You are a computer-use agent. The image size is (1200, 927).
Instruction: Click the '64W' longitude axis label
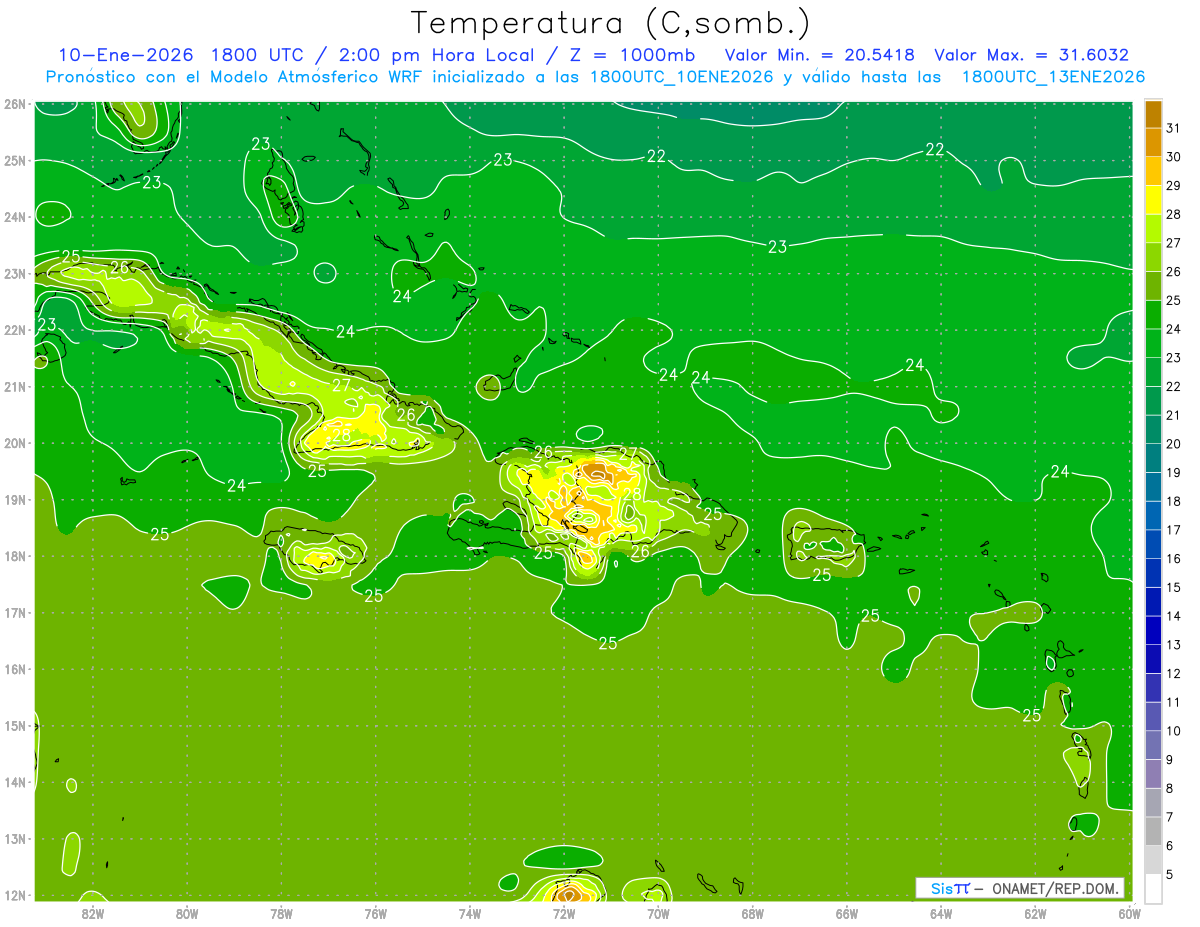tap(941, 913)
